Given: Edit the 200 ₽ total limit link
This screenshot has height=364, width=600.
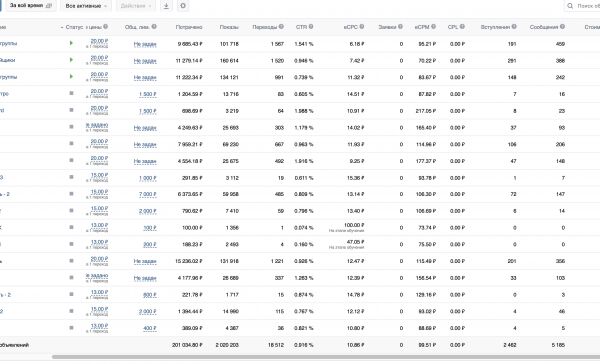Looking at the screenshot, I should tap(150, 245).
